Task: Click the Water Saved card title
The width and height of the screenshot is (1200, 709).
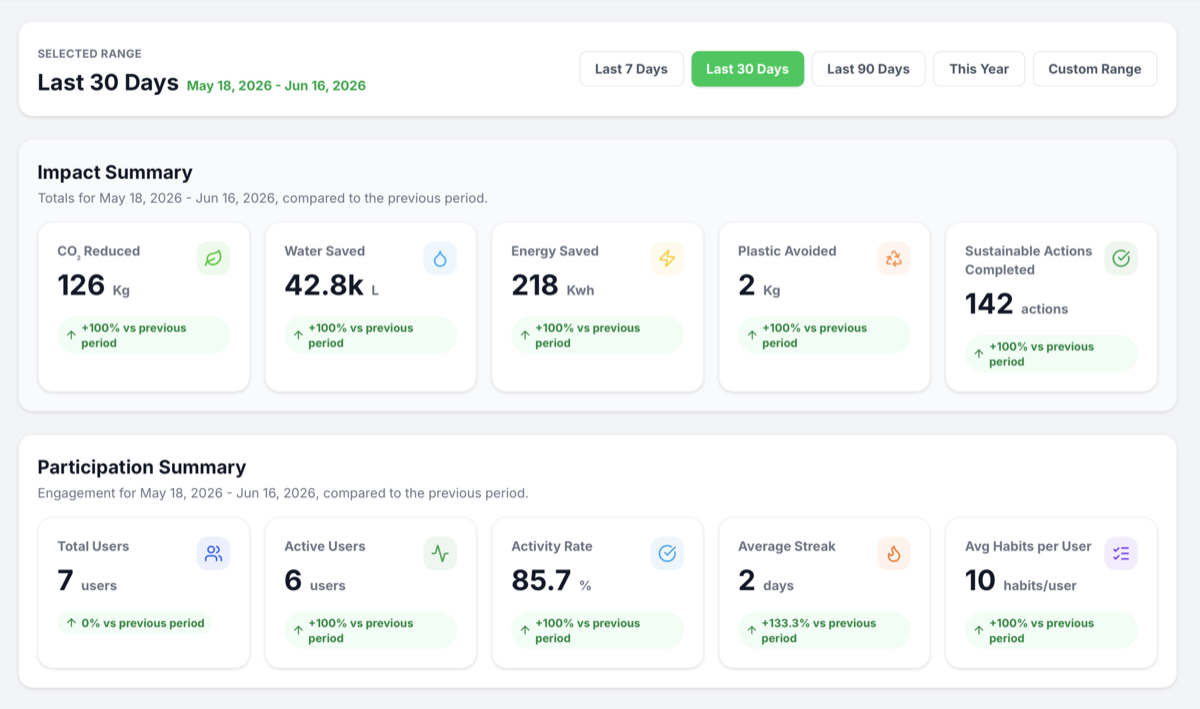Action: click(325, 251)
